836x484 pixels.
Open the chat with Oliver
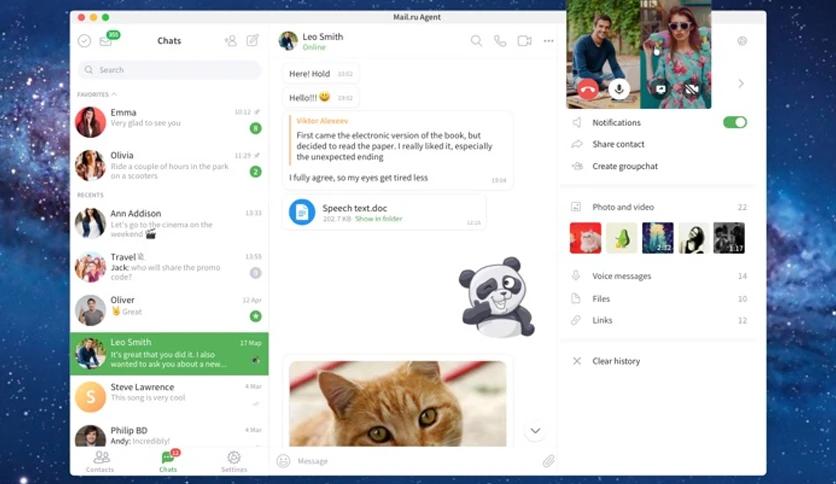point(169,310)
